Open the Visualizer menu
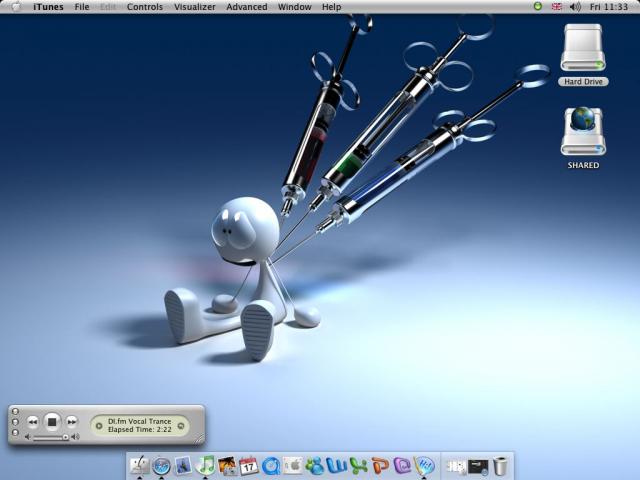This screenshot has width=640, height=480. click(x=195, y=7)
